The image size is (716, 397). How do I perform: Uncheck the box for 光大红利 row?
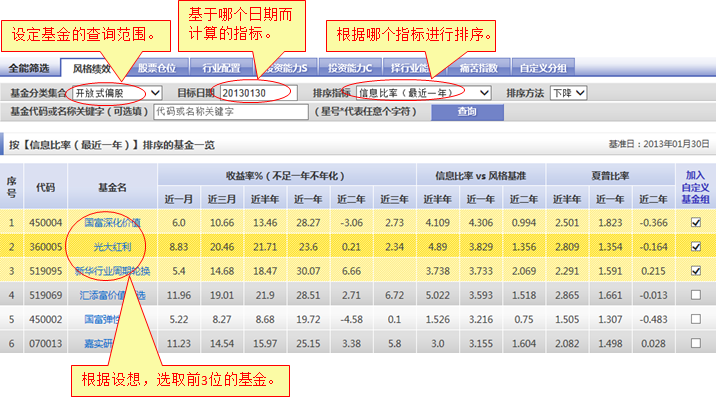(x=695, y=247)
